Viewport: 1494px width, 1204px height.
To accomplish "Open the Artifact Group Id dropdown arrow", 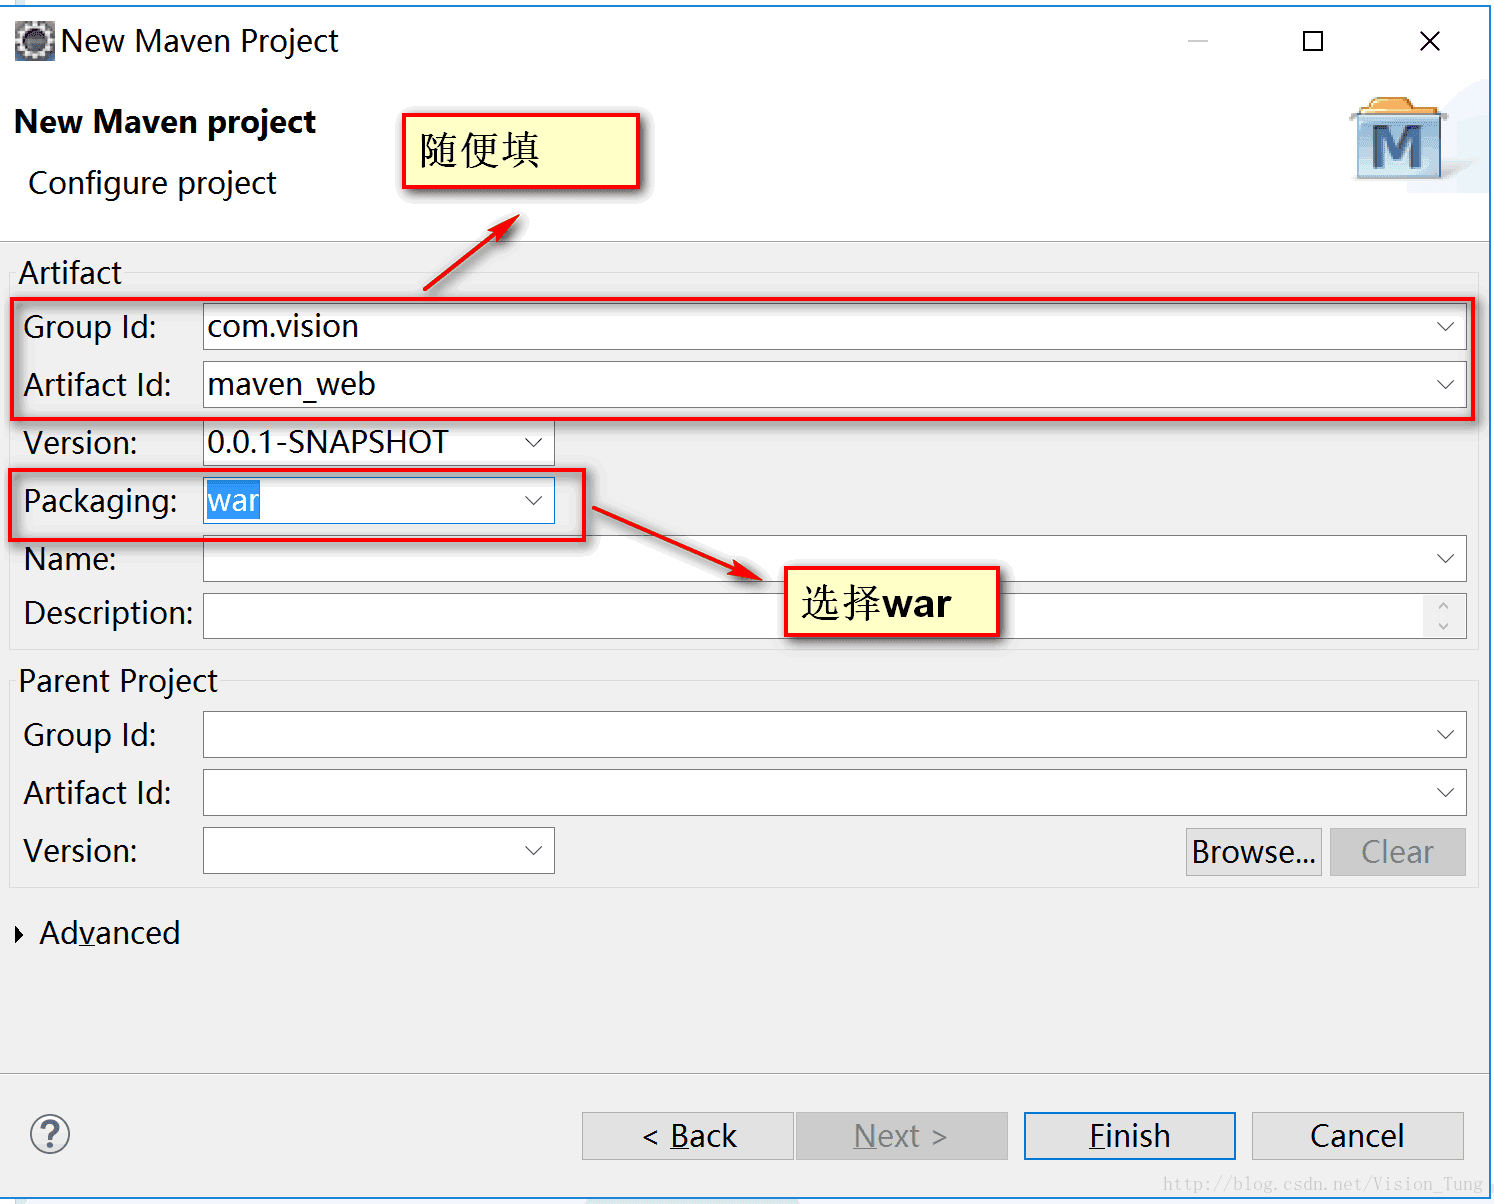I will [1445, 327].
